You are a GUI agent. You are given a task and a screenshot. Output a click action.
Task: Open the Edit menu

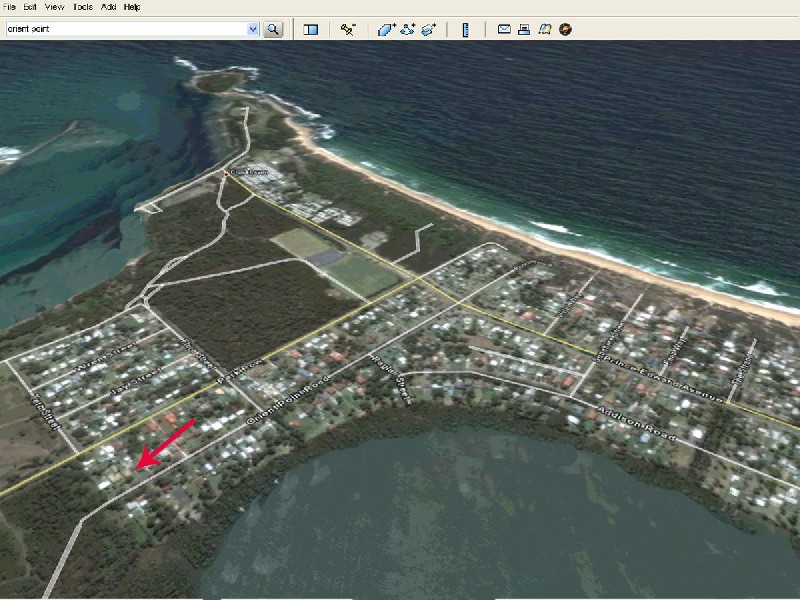click(30, 5)
